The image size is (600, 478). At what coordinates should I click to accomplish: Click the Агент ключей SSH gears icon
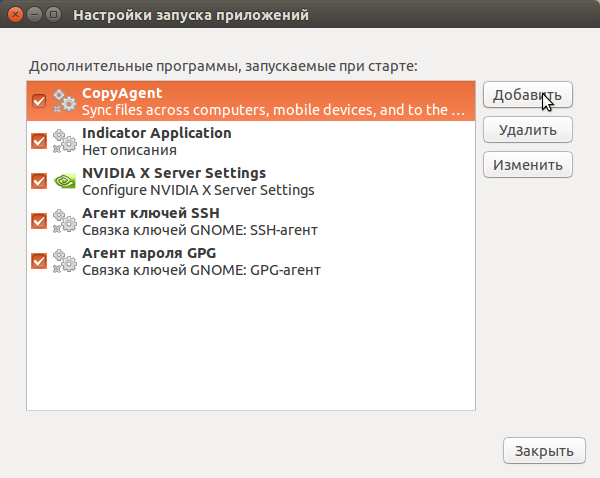pyautogui.click(x=65, y=221)
